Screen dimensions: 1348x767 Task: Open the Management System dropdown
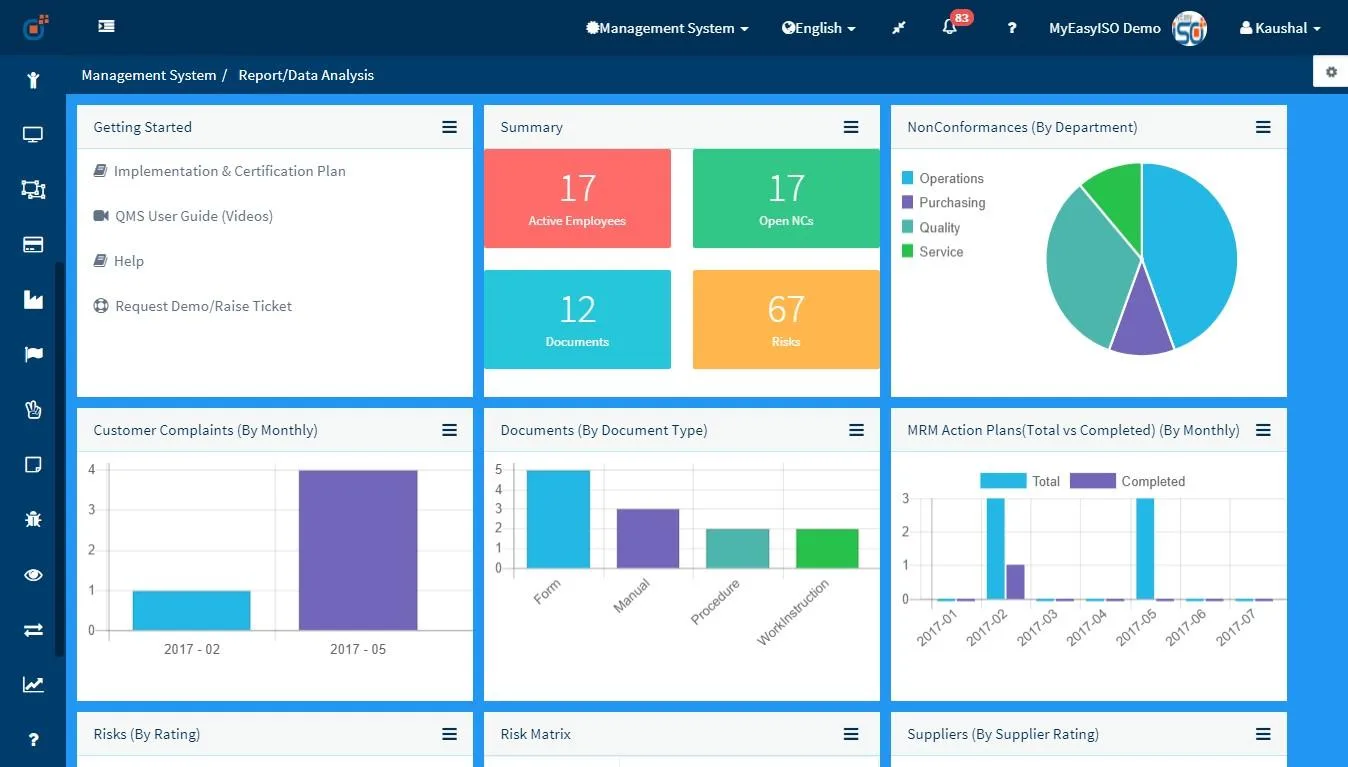pos(667,28)
